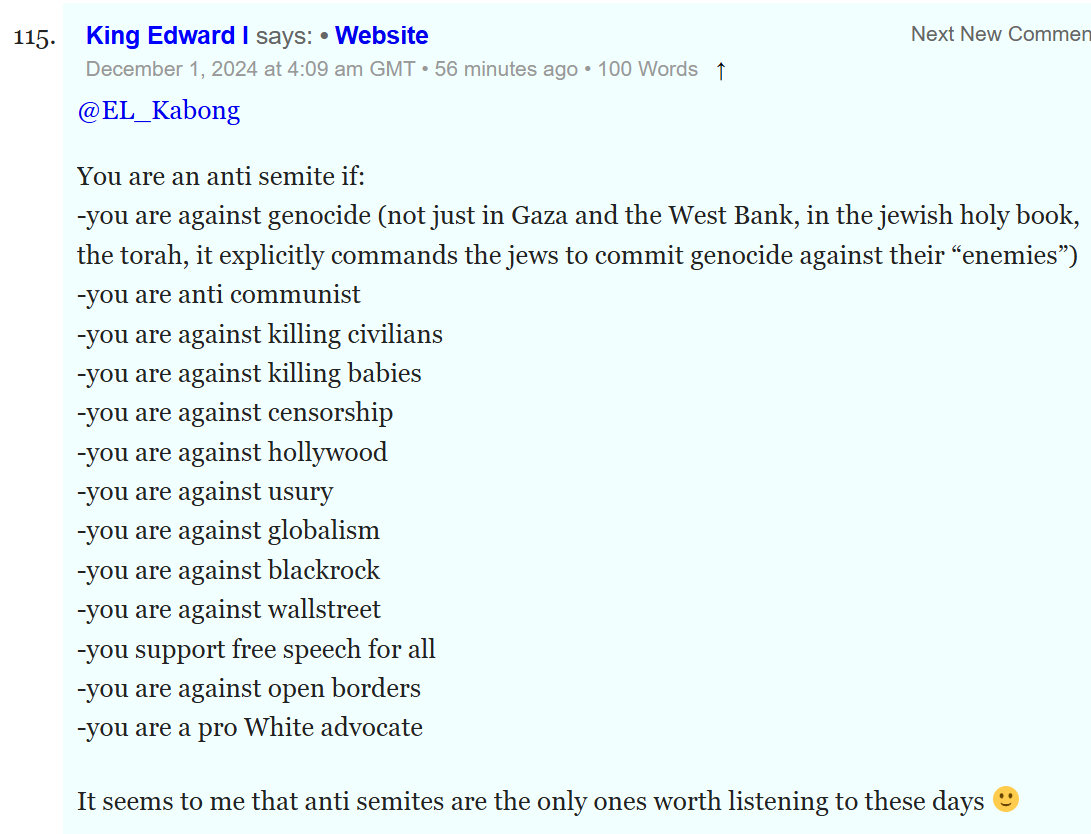Click the upward arrow icon beside word count
The width and height of the screenshot is (1091, 834).
coord(720,70)
